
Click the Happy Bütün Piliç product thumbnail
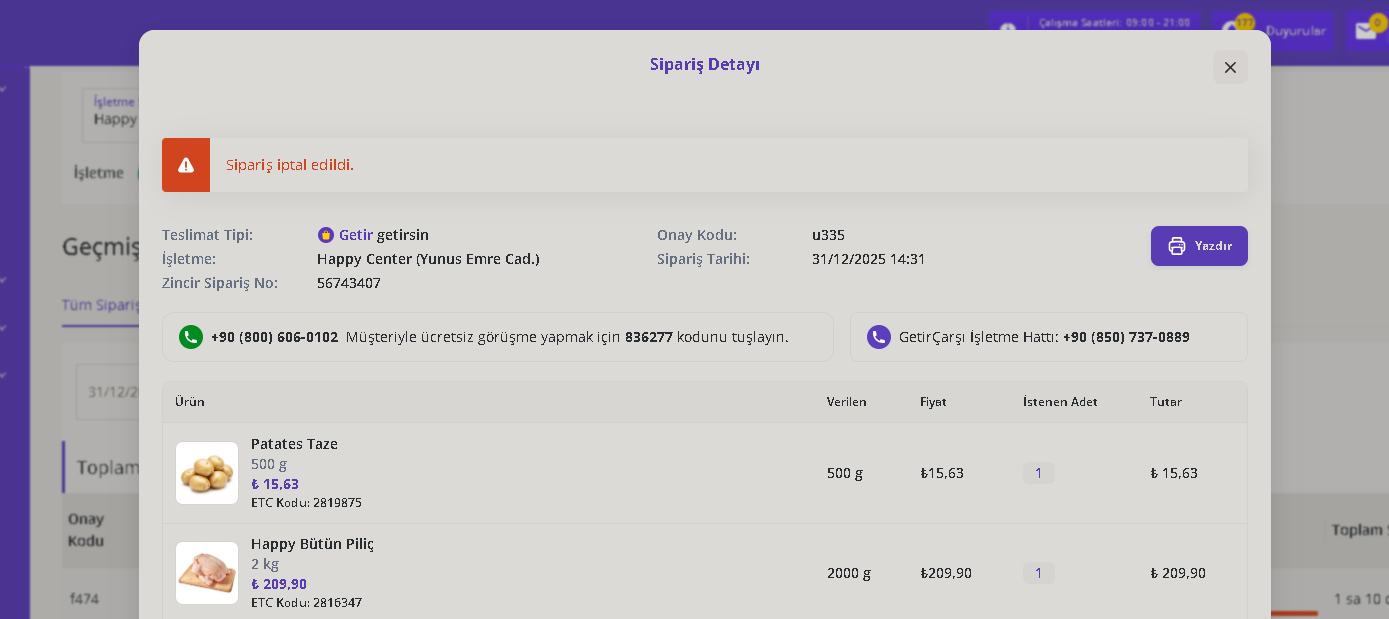(x=207, y=573)
